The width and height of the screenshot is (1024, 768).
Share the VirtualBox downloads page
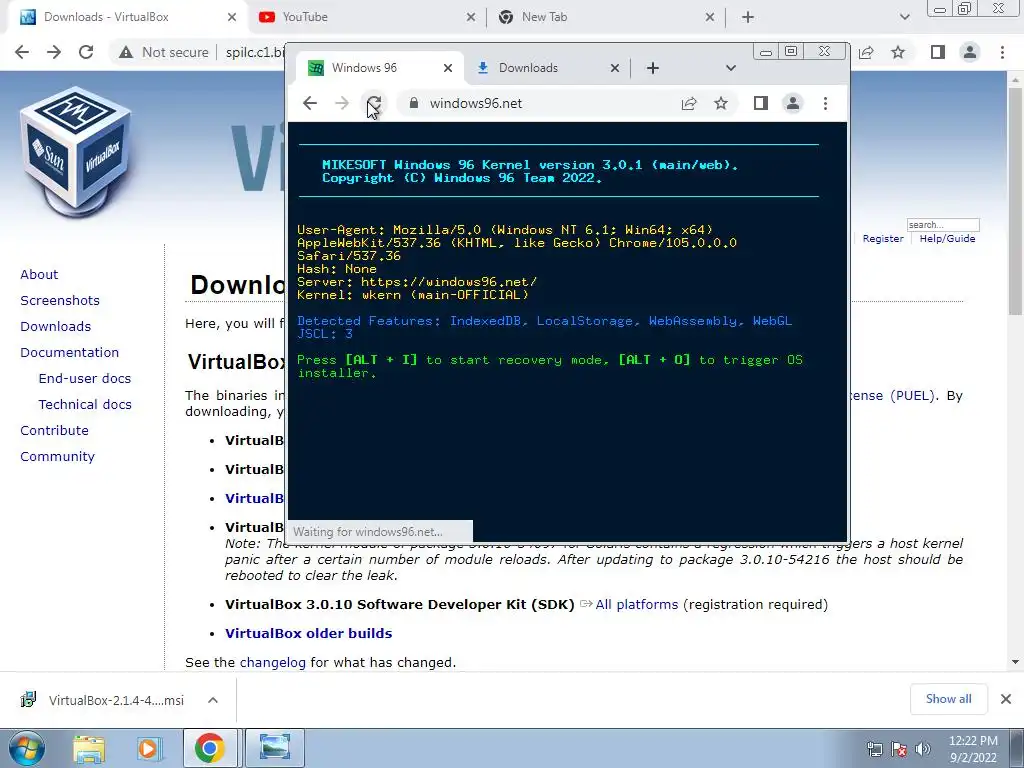click(x=867, y=52)
